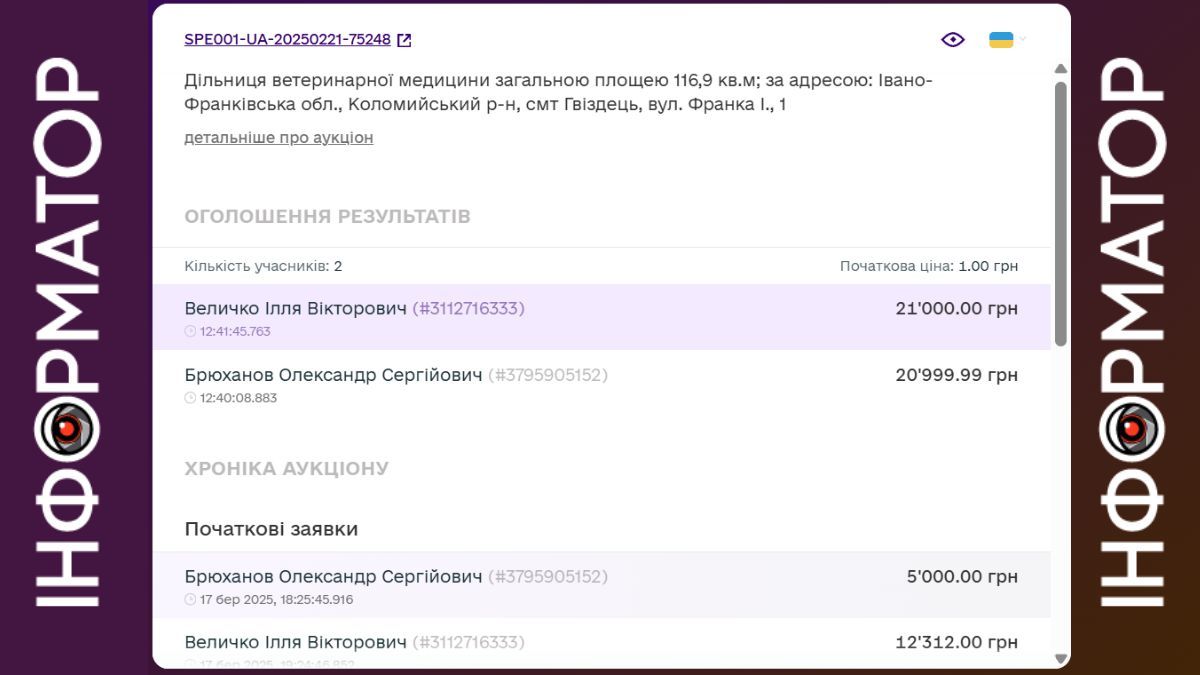1200x675 pixels.
Task: Open the external link icon next to SPE001-UA-20250221-75248
Action: (x=403, y=39)
